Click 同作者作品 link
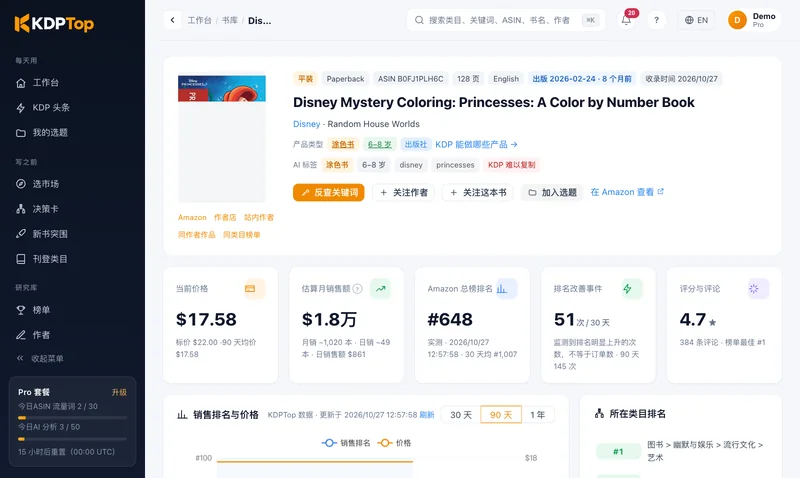The height and width of the screenshot is (478, 800). click(196, 235)
